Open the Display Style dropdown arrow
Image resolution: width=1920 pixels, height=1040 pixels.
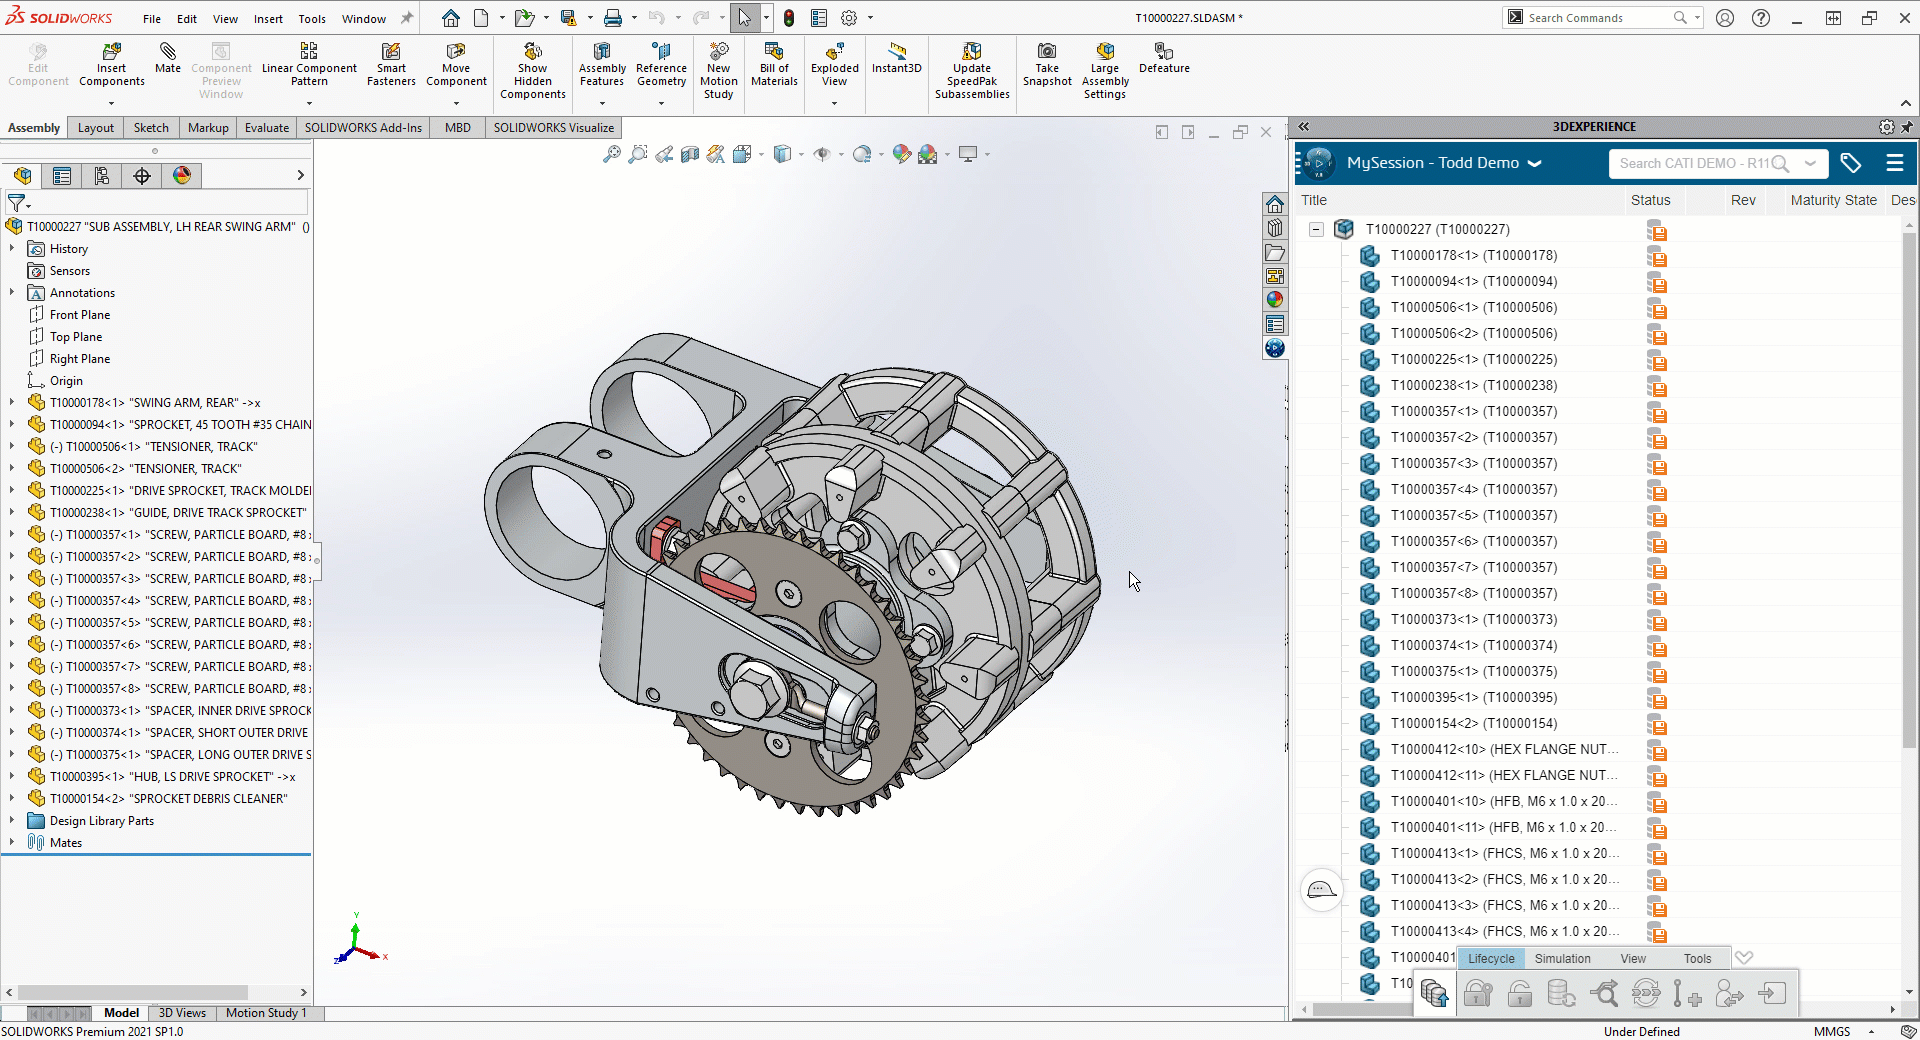pyautogui.click(x=802, y=154)
